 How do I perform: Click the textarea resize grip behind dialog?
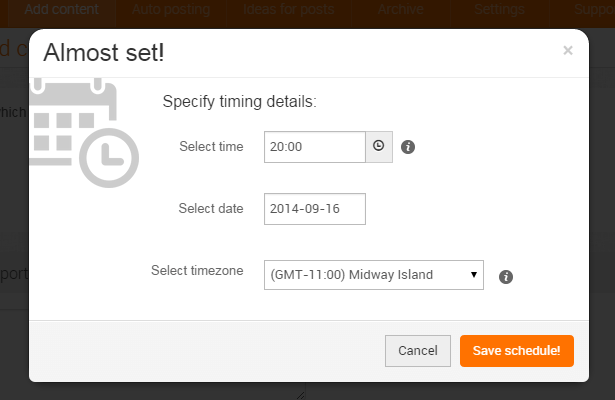(300, 395)
